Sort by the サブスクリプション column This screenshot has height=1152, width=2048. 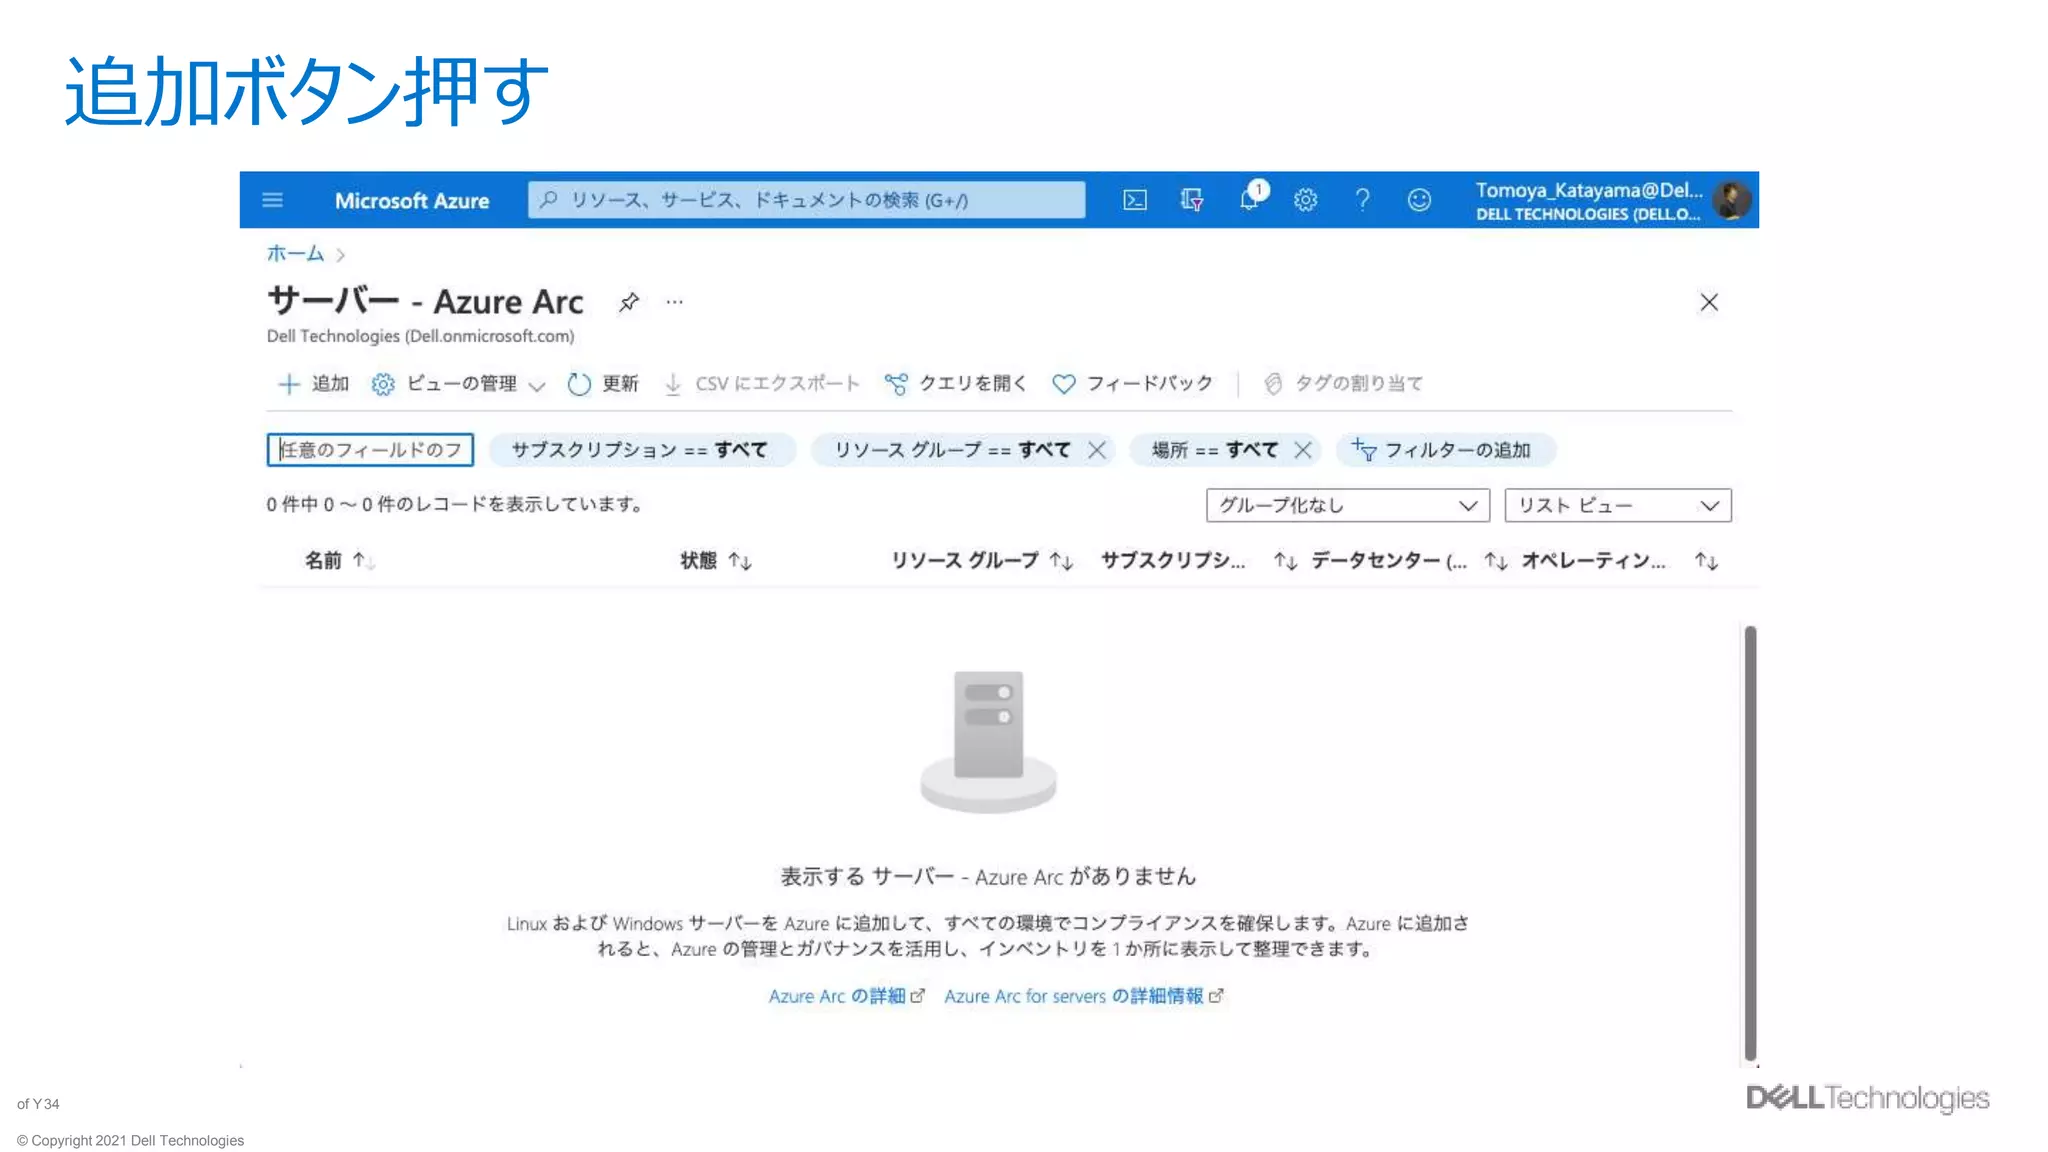[x=1198, y=561]
